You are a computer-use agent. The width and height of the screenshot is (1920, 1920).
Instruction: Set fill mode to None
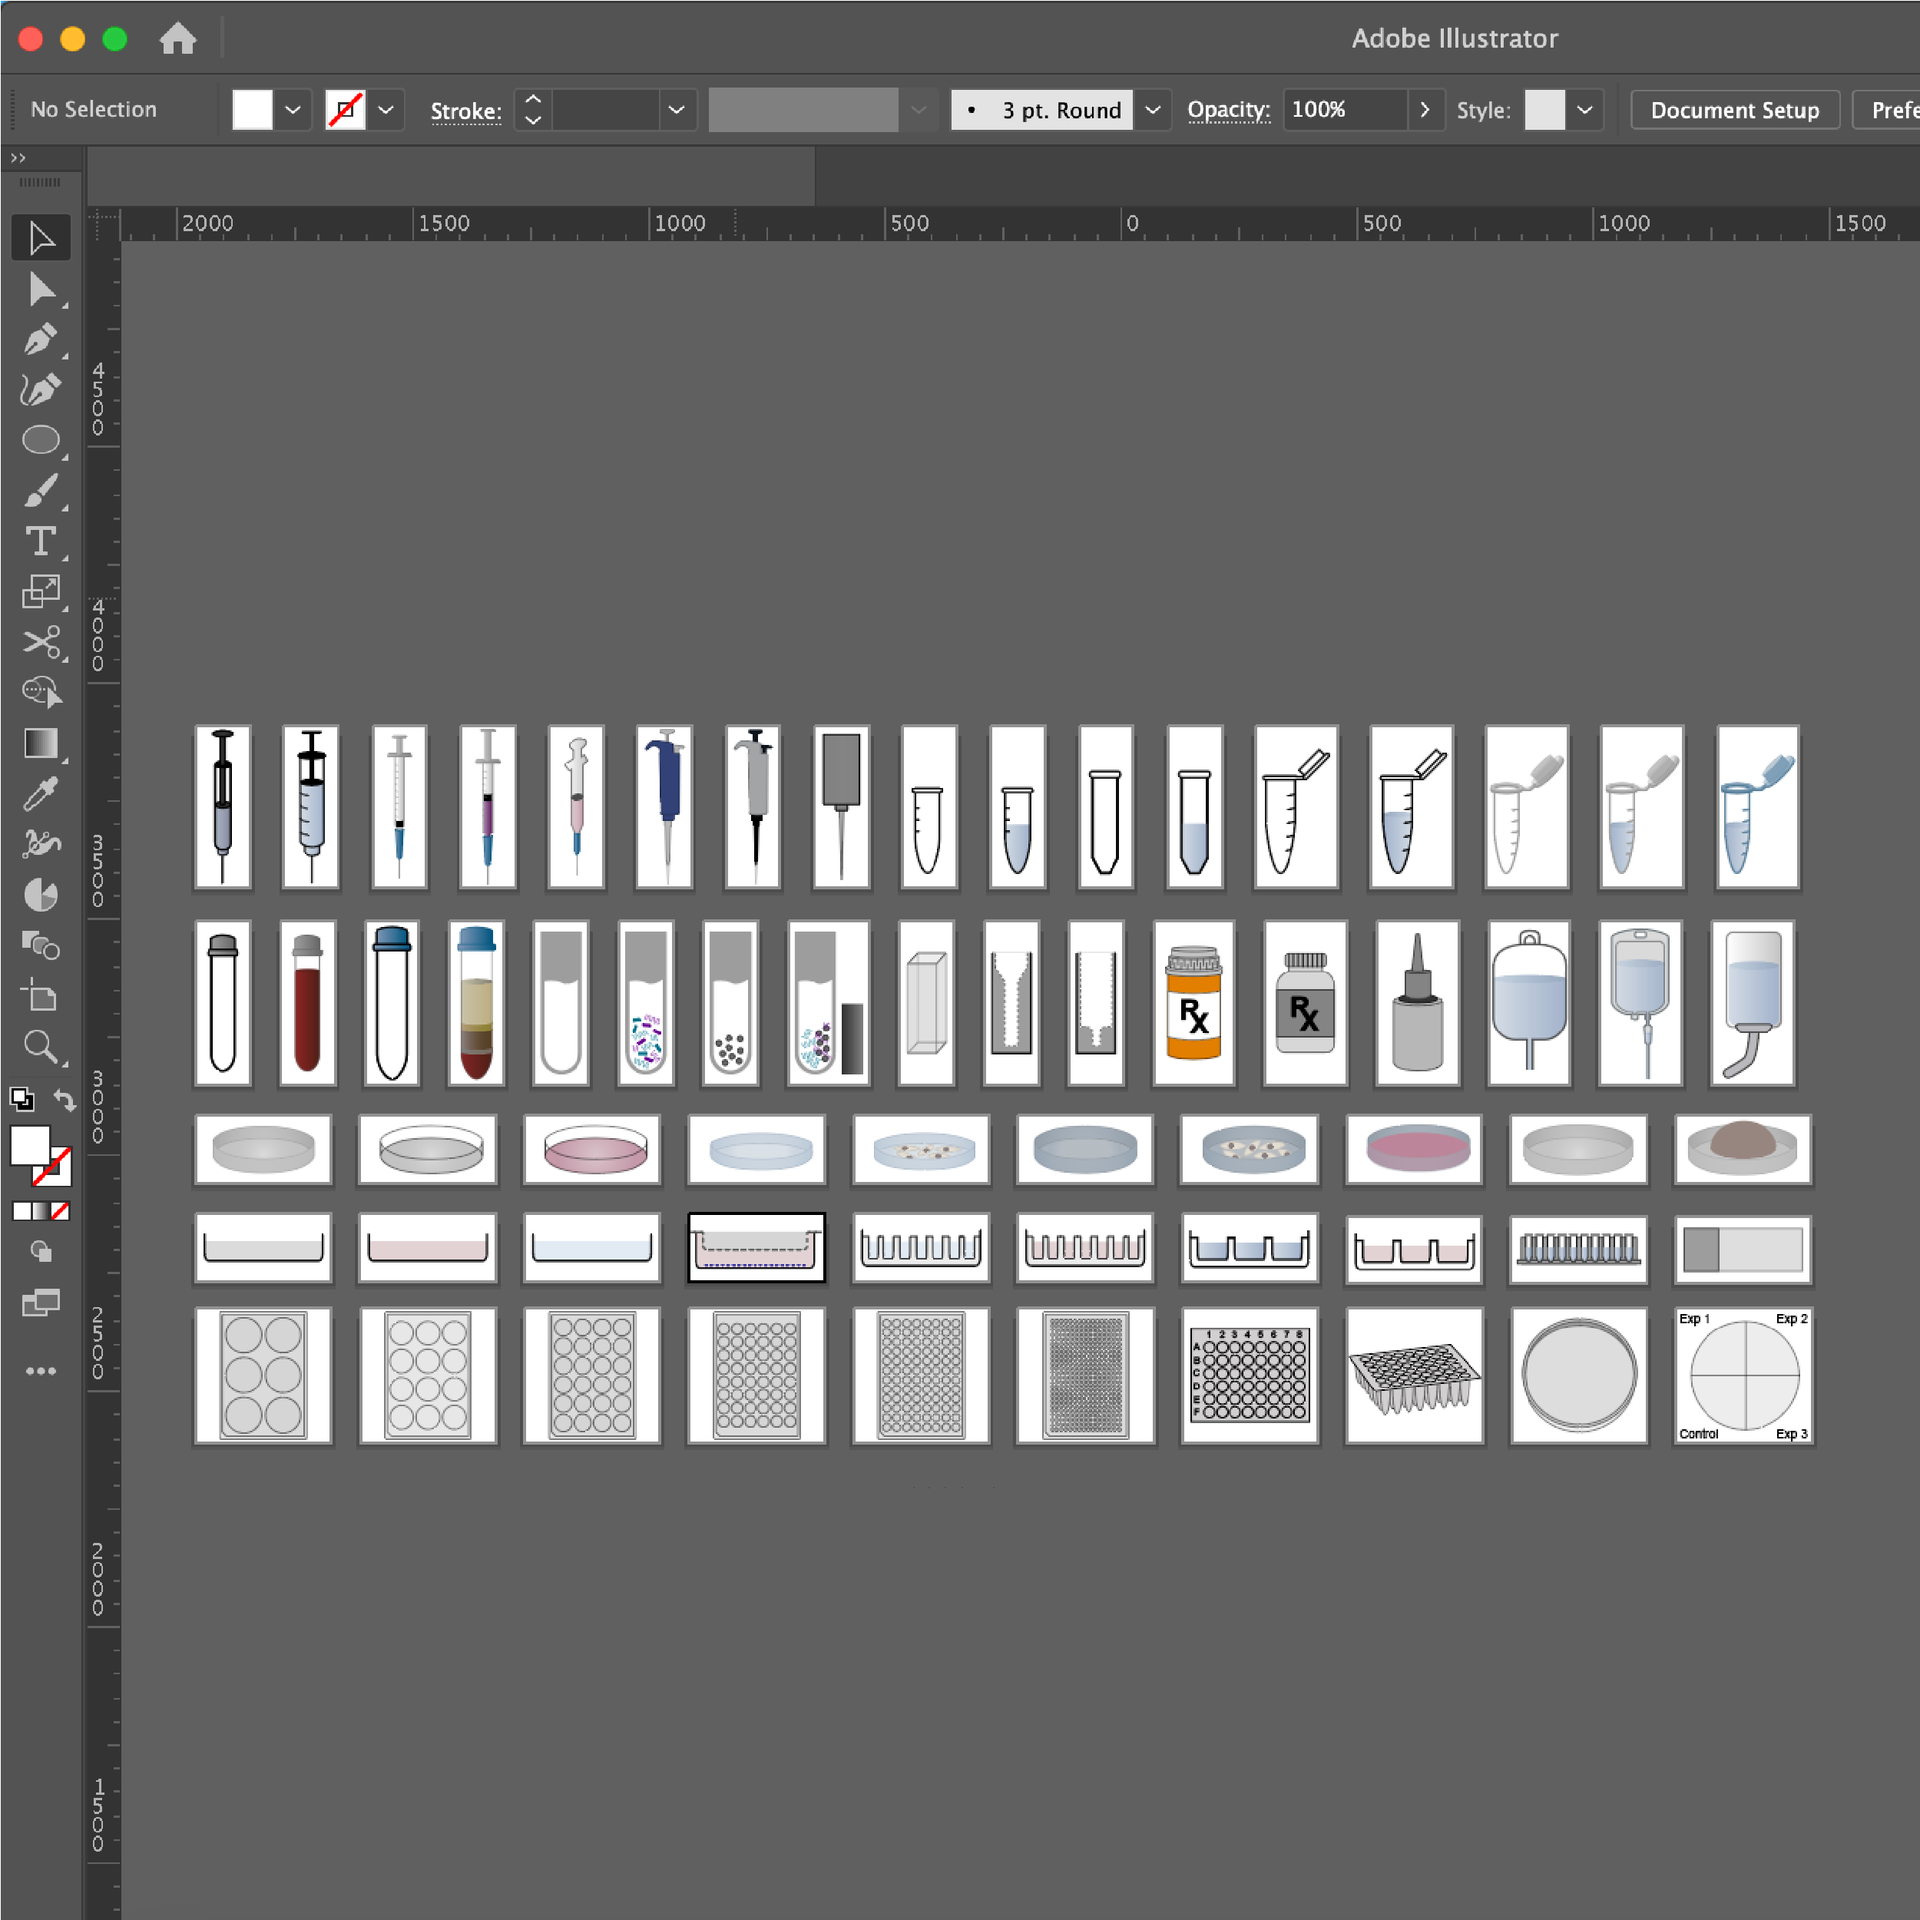pyautogui.click(x=61, y=1211)
